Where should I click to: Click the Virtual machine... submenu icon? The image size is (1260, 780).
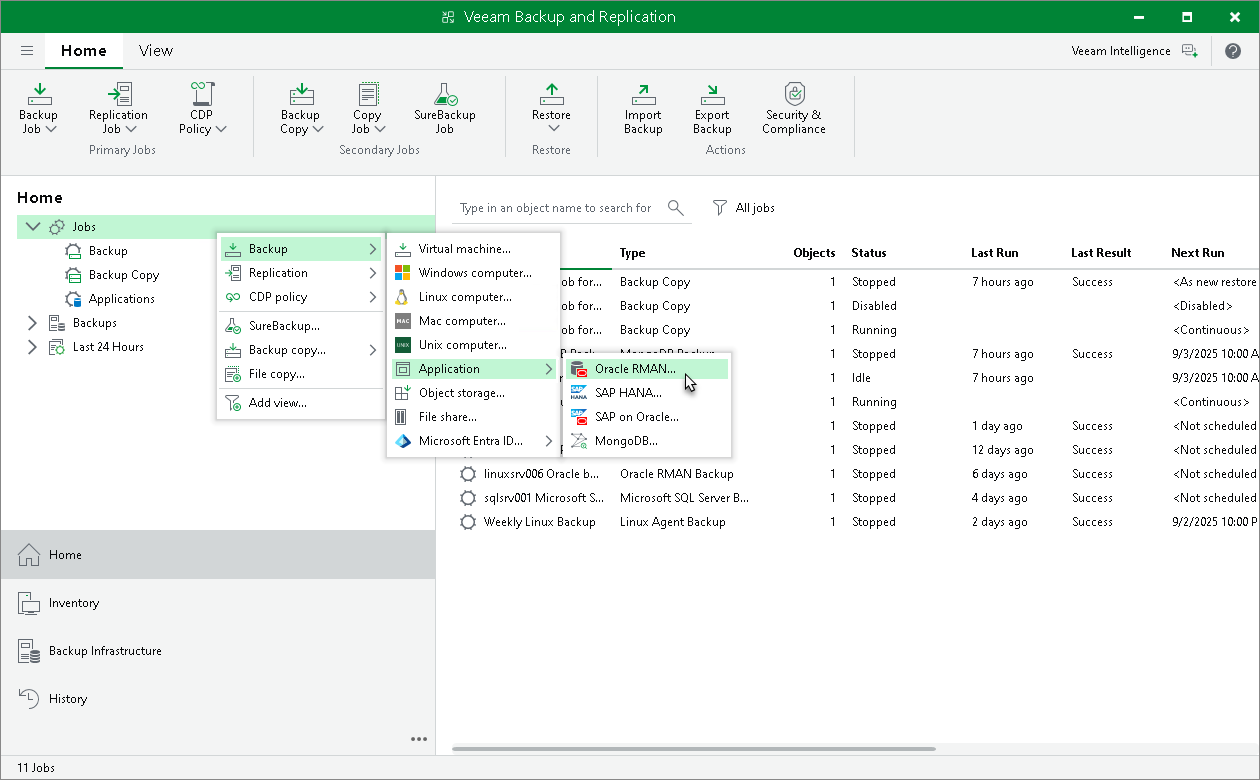click(403, 249)
